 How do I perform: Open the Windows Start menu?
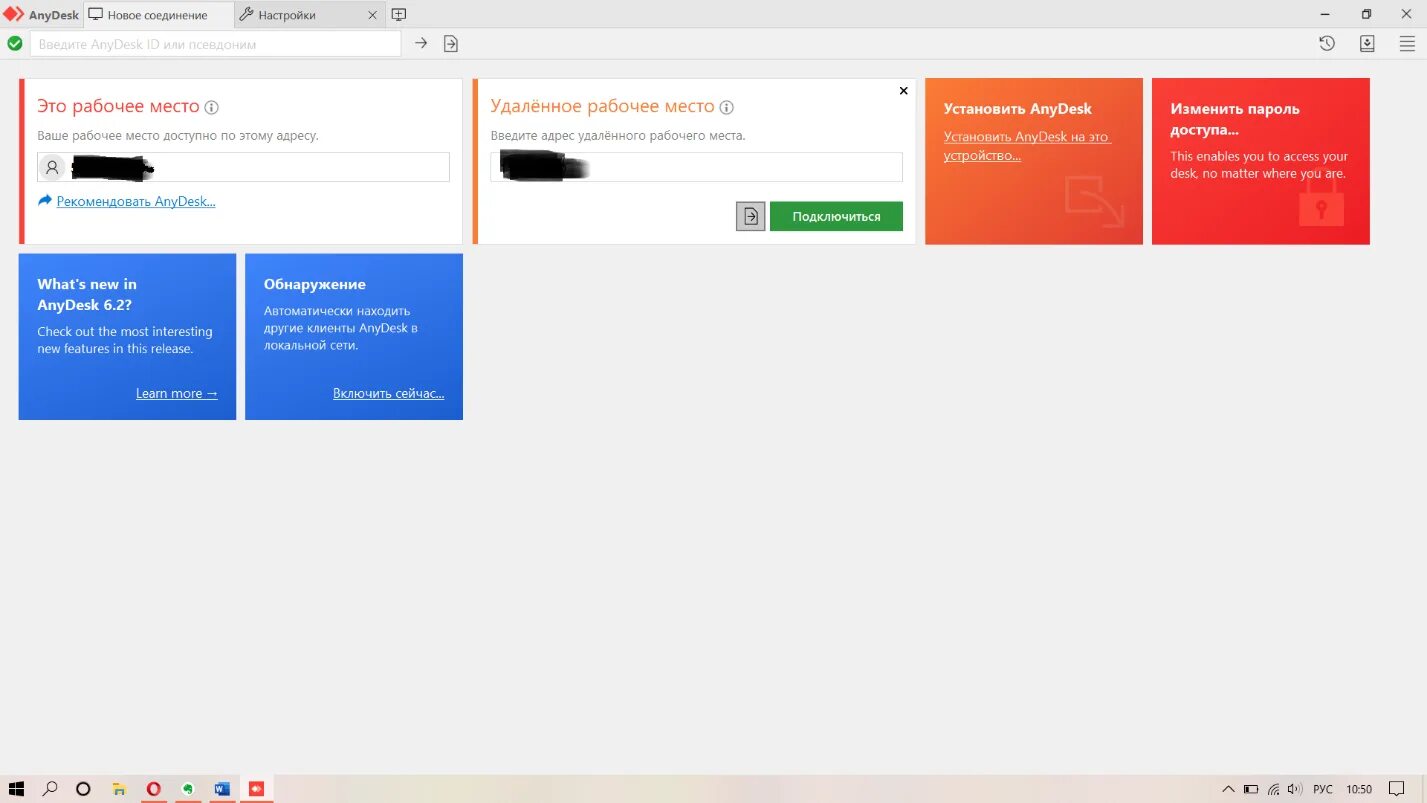(16, 789)
